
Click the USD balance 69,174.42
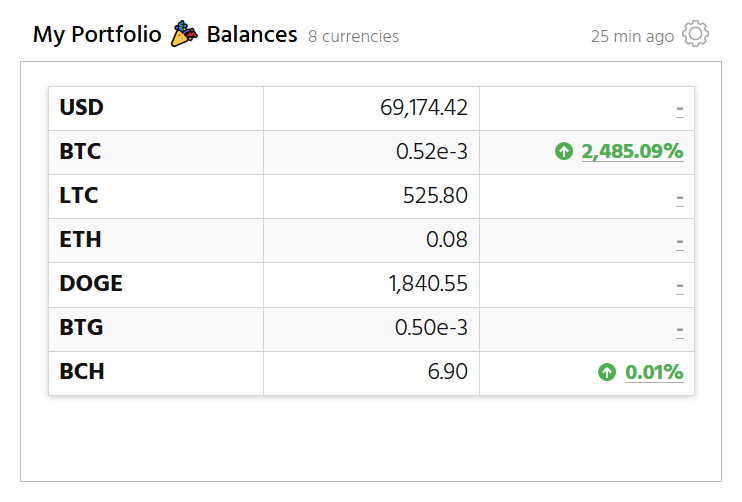tap(424, 108)
